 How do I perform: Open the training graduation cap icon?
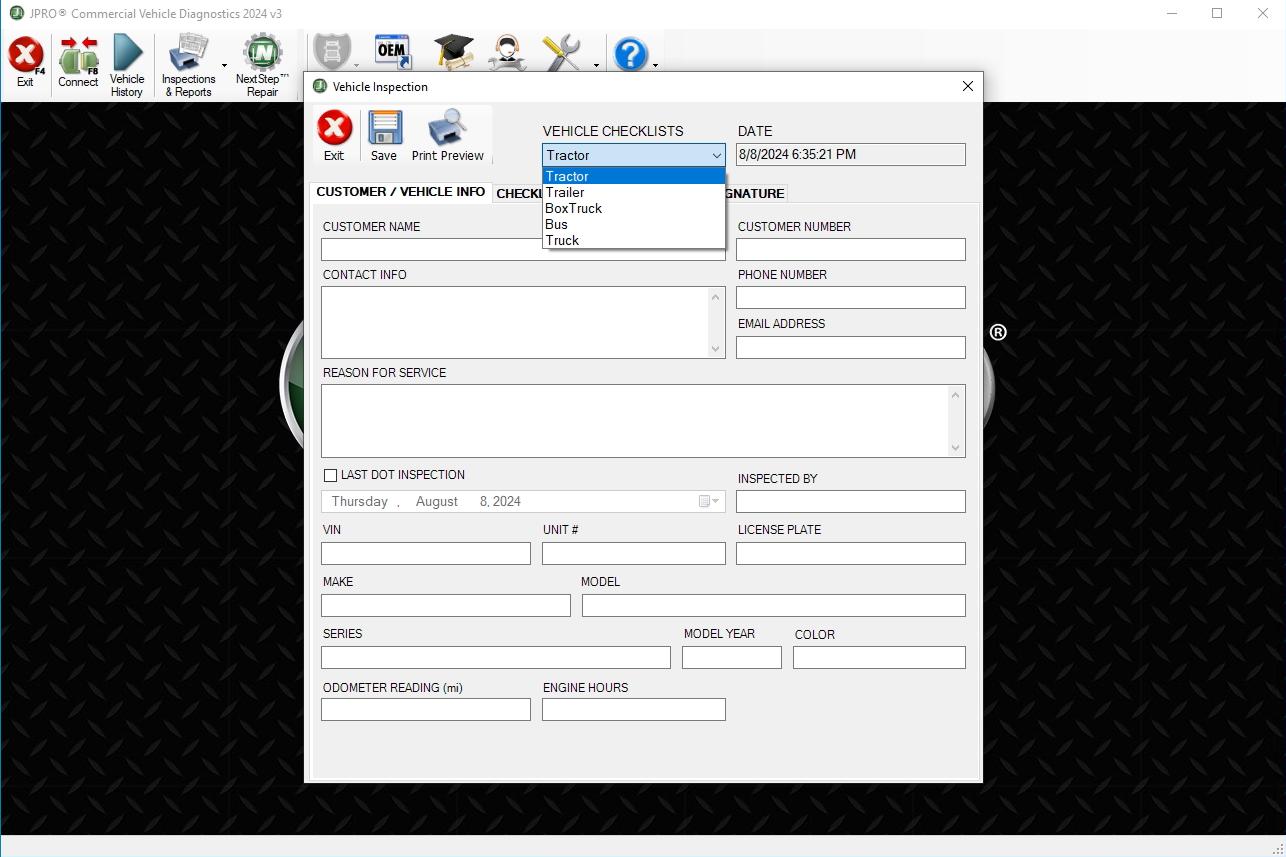pyautogui.click(x=452, y=50)
